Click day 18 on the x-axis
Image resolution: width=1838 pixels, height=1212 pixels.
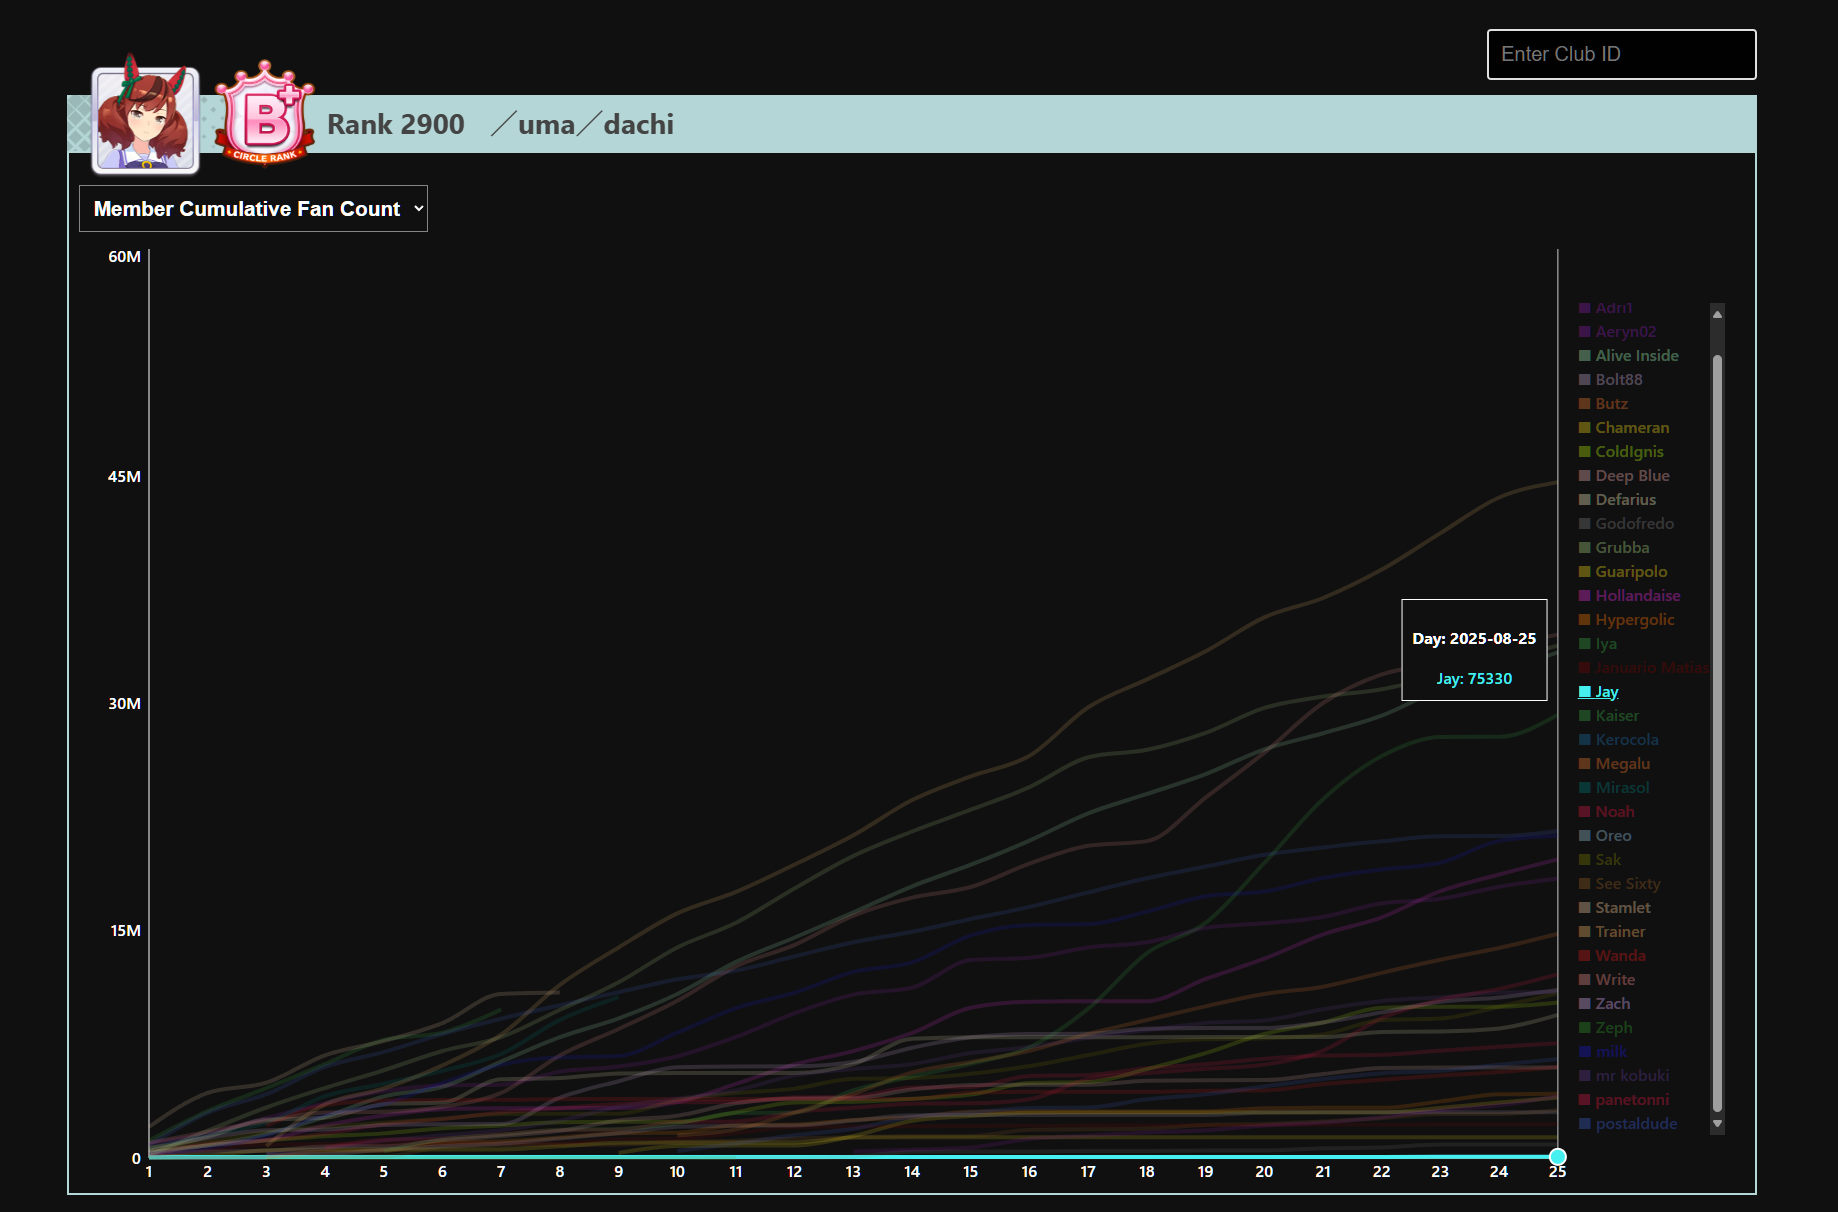click(1147, 1172)
